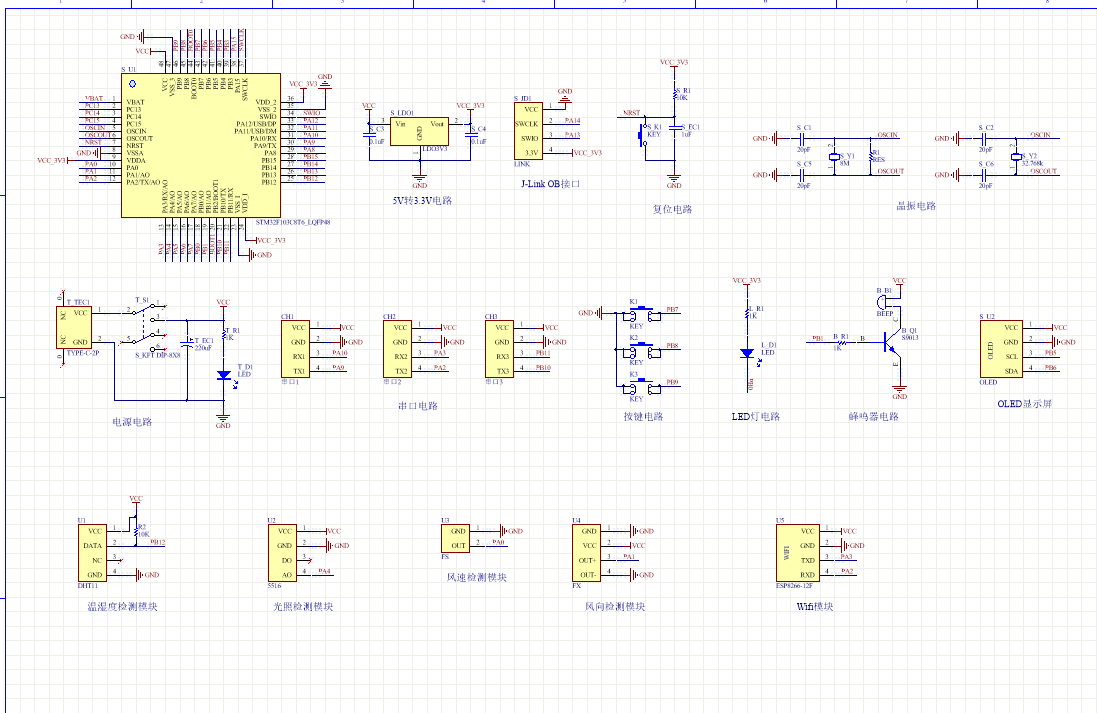The image size is (1097, 713).
Task: Select the CH2 serial port connector
Action: (397, 348)
